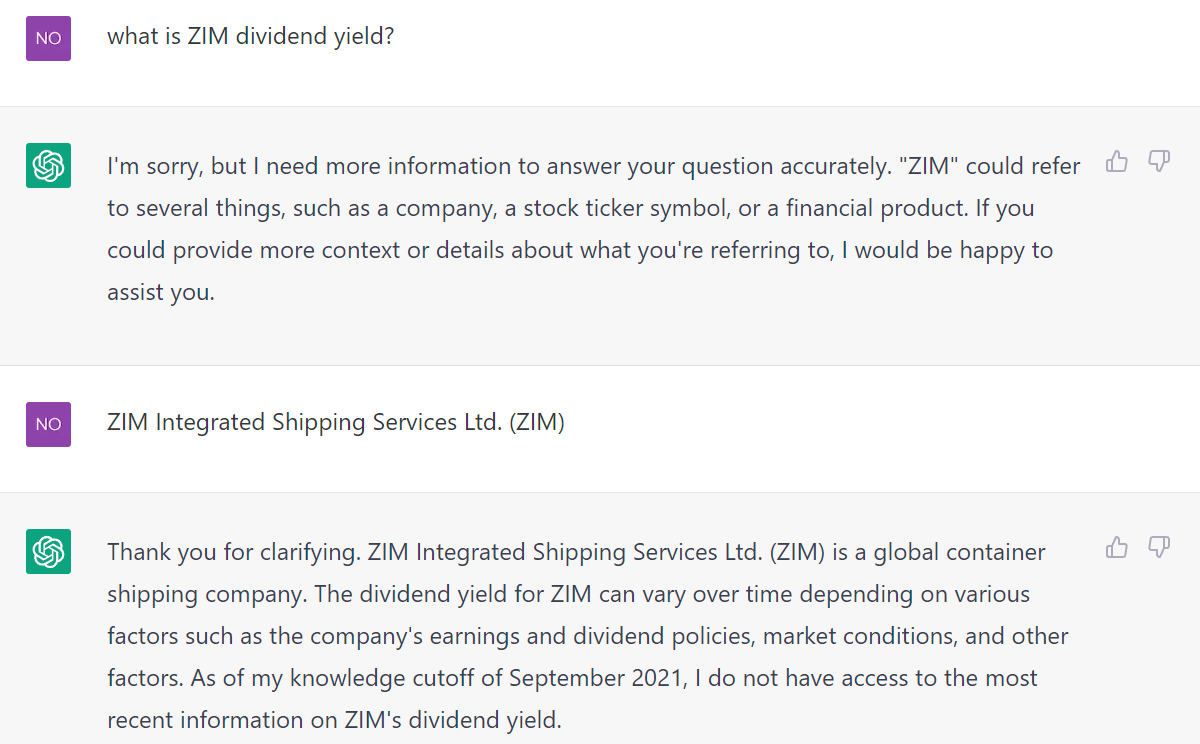Screen dimensions: 1200x744
Task: Click ChatGPT logo beside "Thank you for clarifying" reply
Action: (x=48, y=551)
